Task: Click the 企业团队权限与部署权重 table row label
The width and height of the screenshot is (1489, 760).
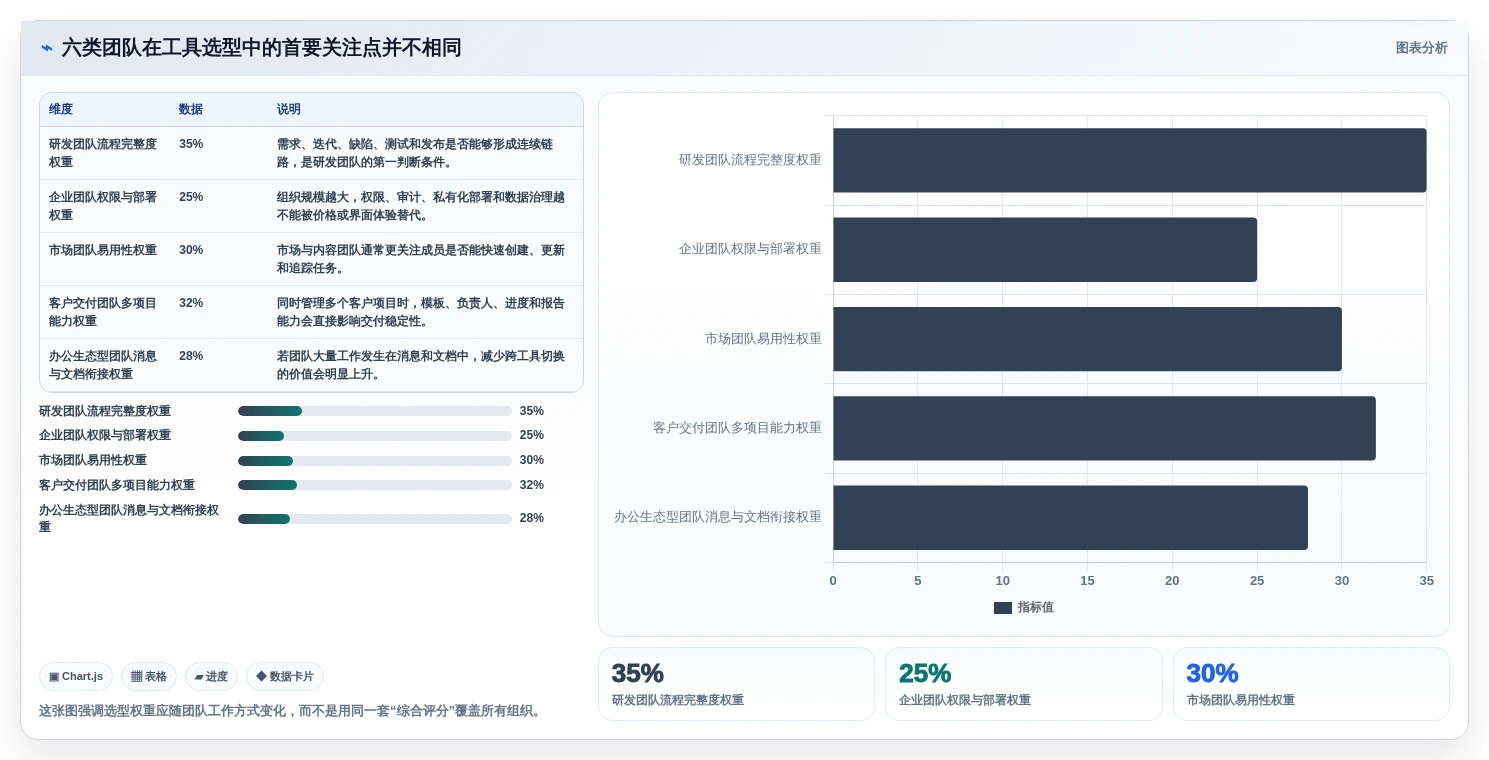Action: [x=103, y=206]
